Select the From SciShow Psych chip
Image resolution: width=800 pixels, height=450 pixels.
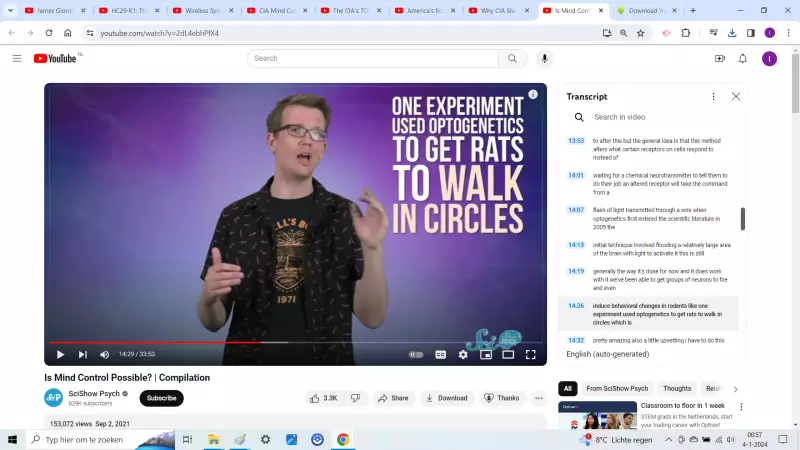(617, 389)
